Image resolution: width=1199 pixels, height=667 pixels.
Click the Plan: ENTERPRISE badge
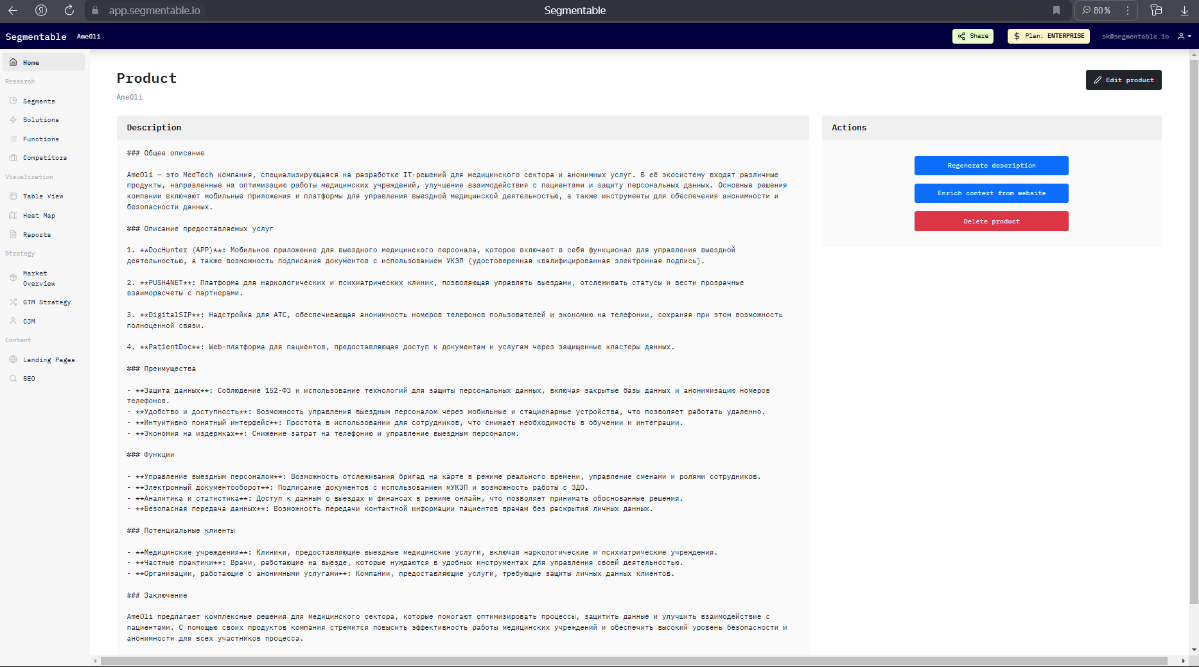[x=1048, y=36]
